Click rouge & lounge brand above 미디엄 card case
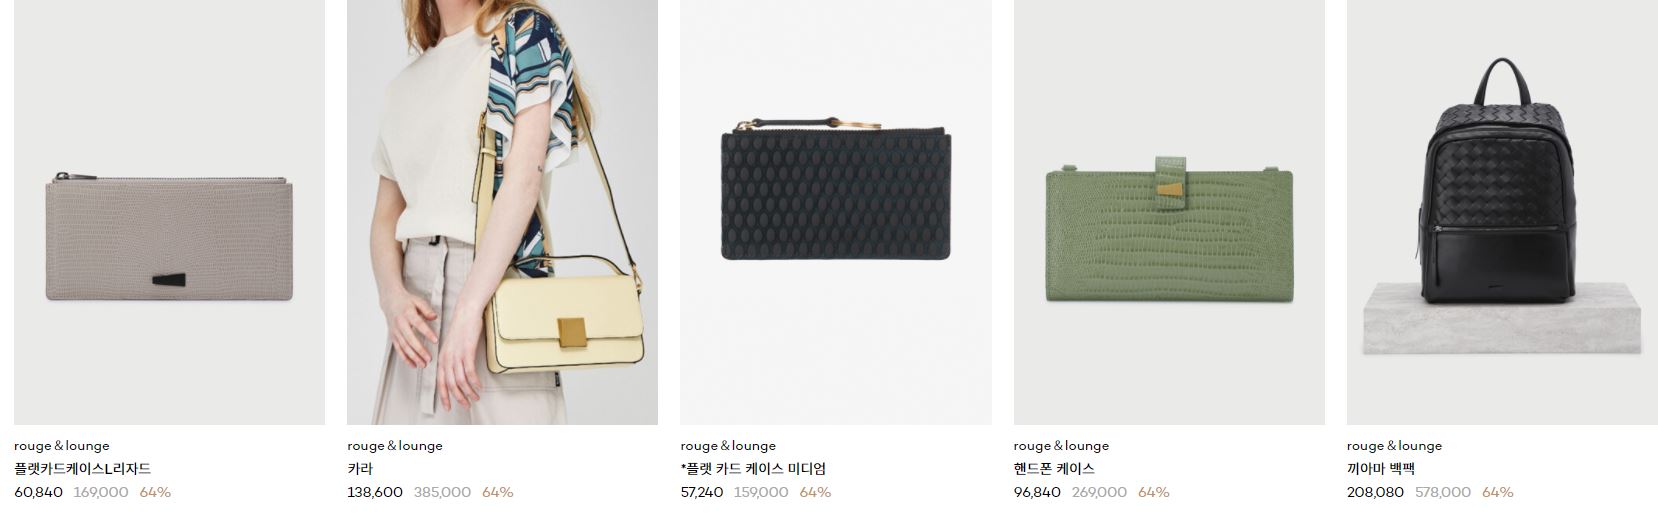The height and width of the screenshot is (515, 1658). coord(728,446)
